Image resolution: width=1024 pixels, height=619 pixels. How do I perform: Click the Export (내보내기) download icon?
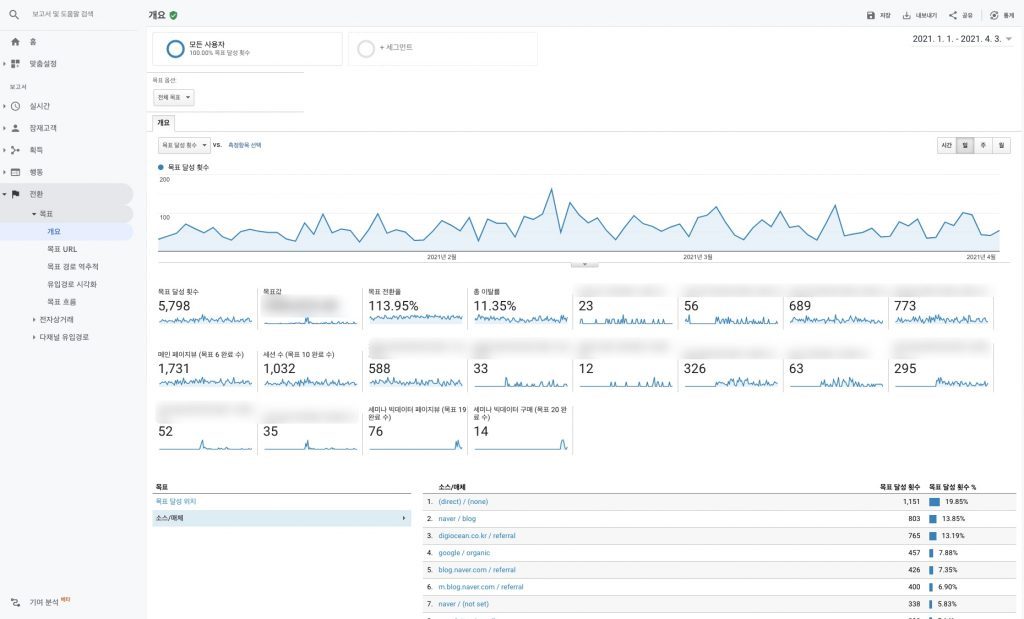(x=906, y=15)
